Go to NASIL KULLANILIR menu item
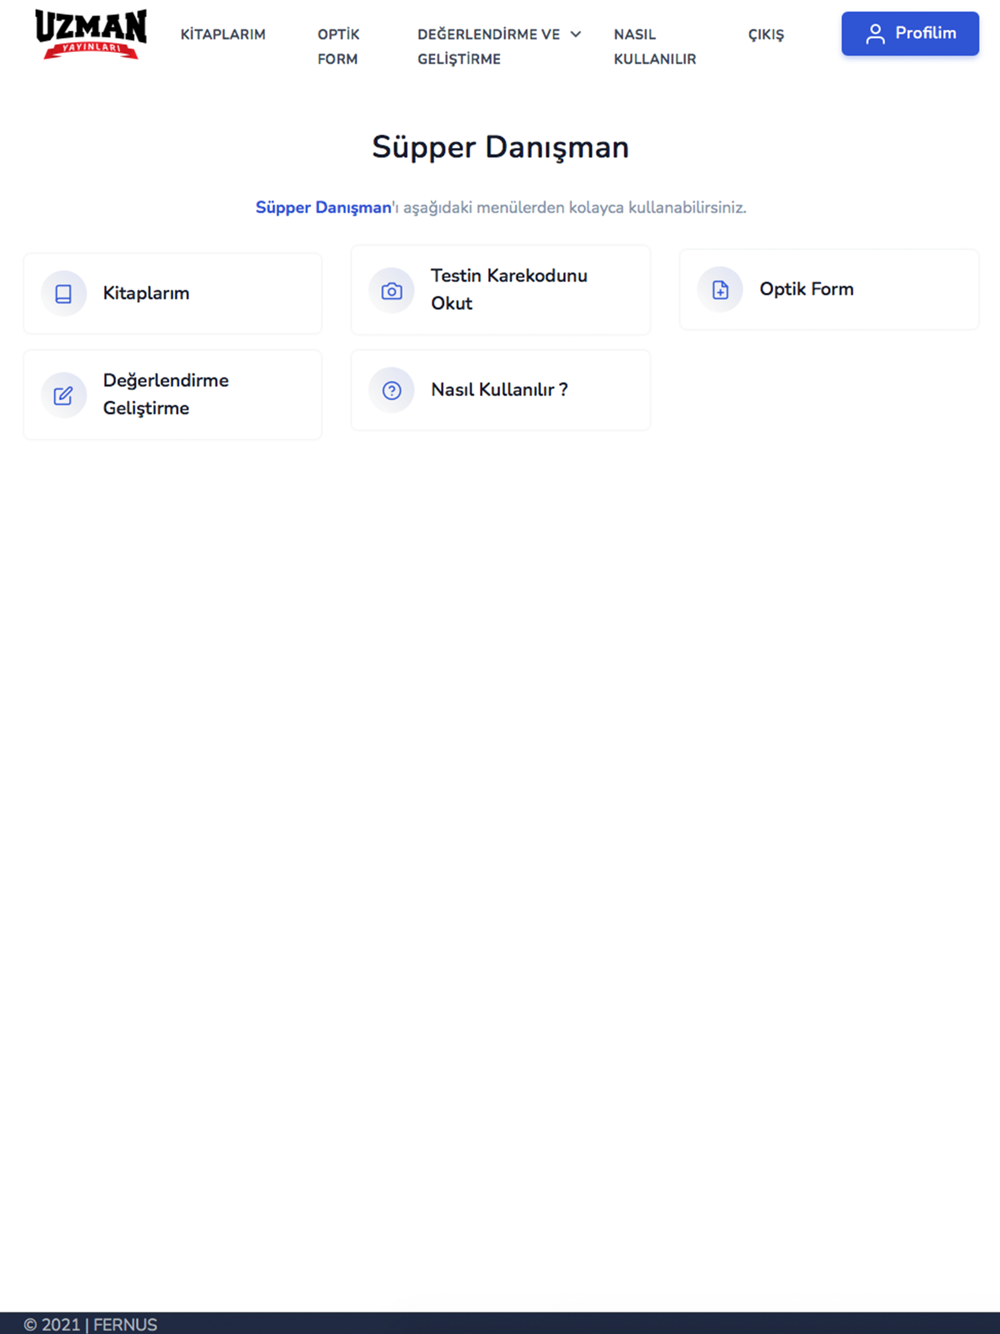1000x1334 pixels. click(x=655, y=46)
